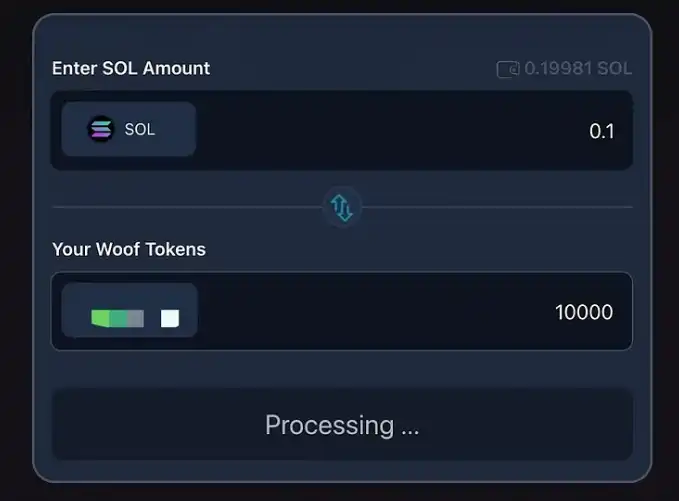Viewport: 679px width, 501px height.
Task: Click the wallet balance icon
Action: click(507, 69)
